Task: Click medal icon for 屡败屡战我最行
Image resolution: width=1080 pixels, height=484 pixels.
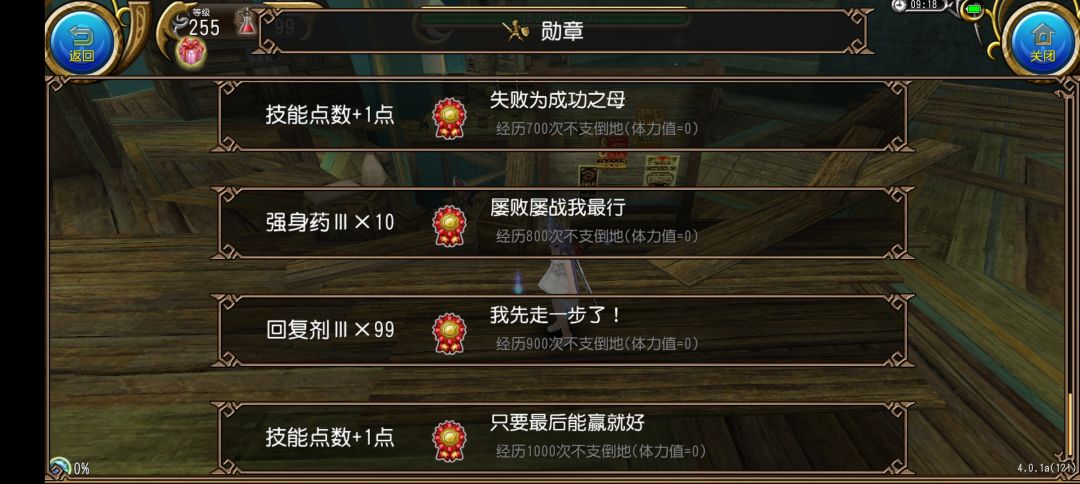Action: [449, 226]
